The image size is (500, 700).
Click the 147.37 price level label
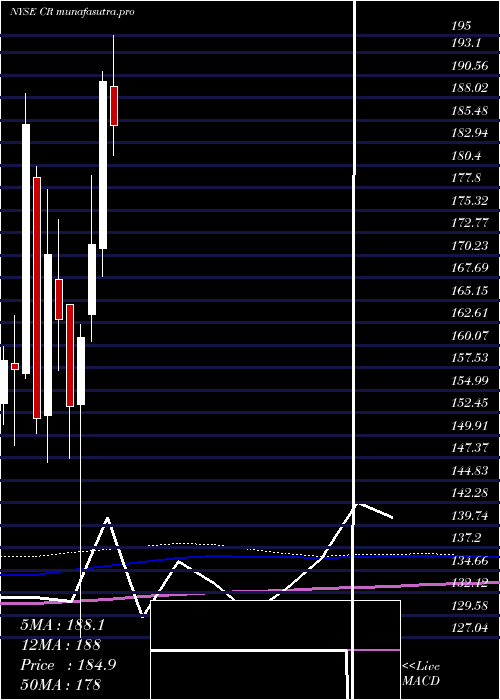pos(470,448)
